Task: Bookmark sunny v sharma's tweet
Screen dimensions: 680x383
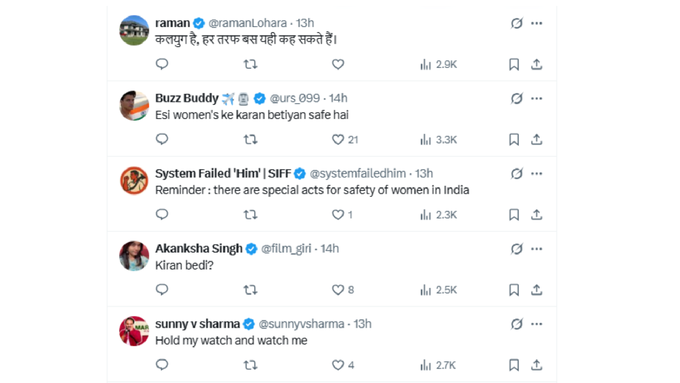Action: click(x=514, y=365)
